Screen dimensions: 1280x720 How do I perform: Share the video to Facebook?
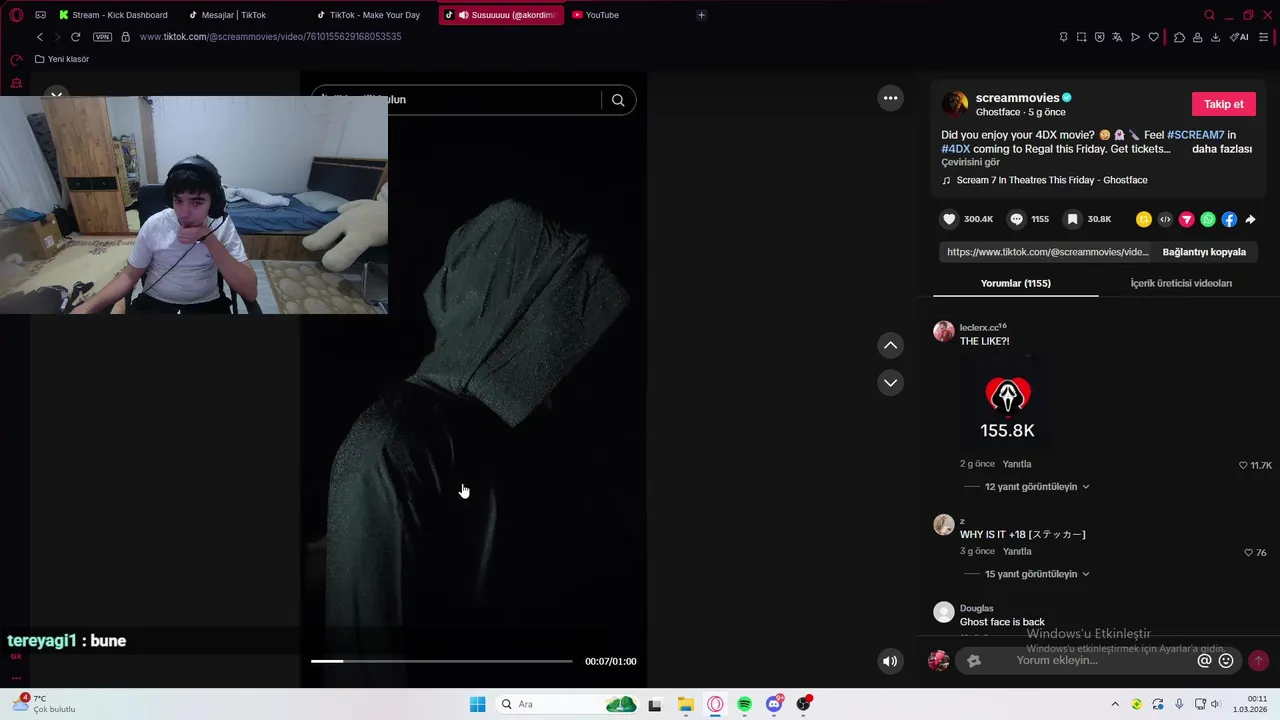(x=1229, y=219)
